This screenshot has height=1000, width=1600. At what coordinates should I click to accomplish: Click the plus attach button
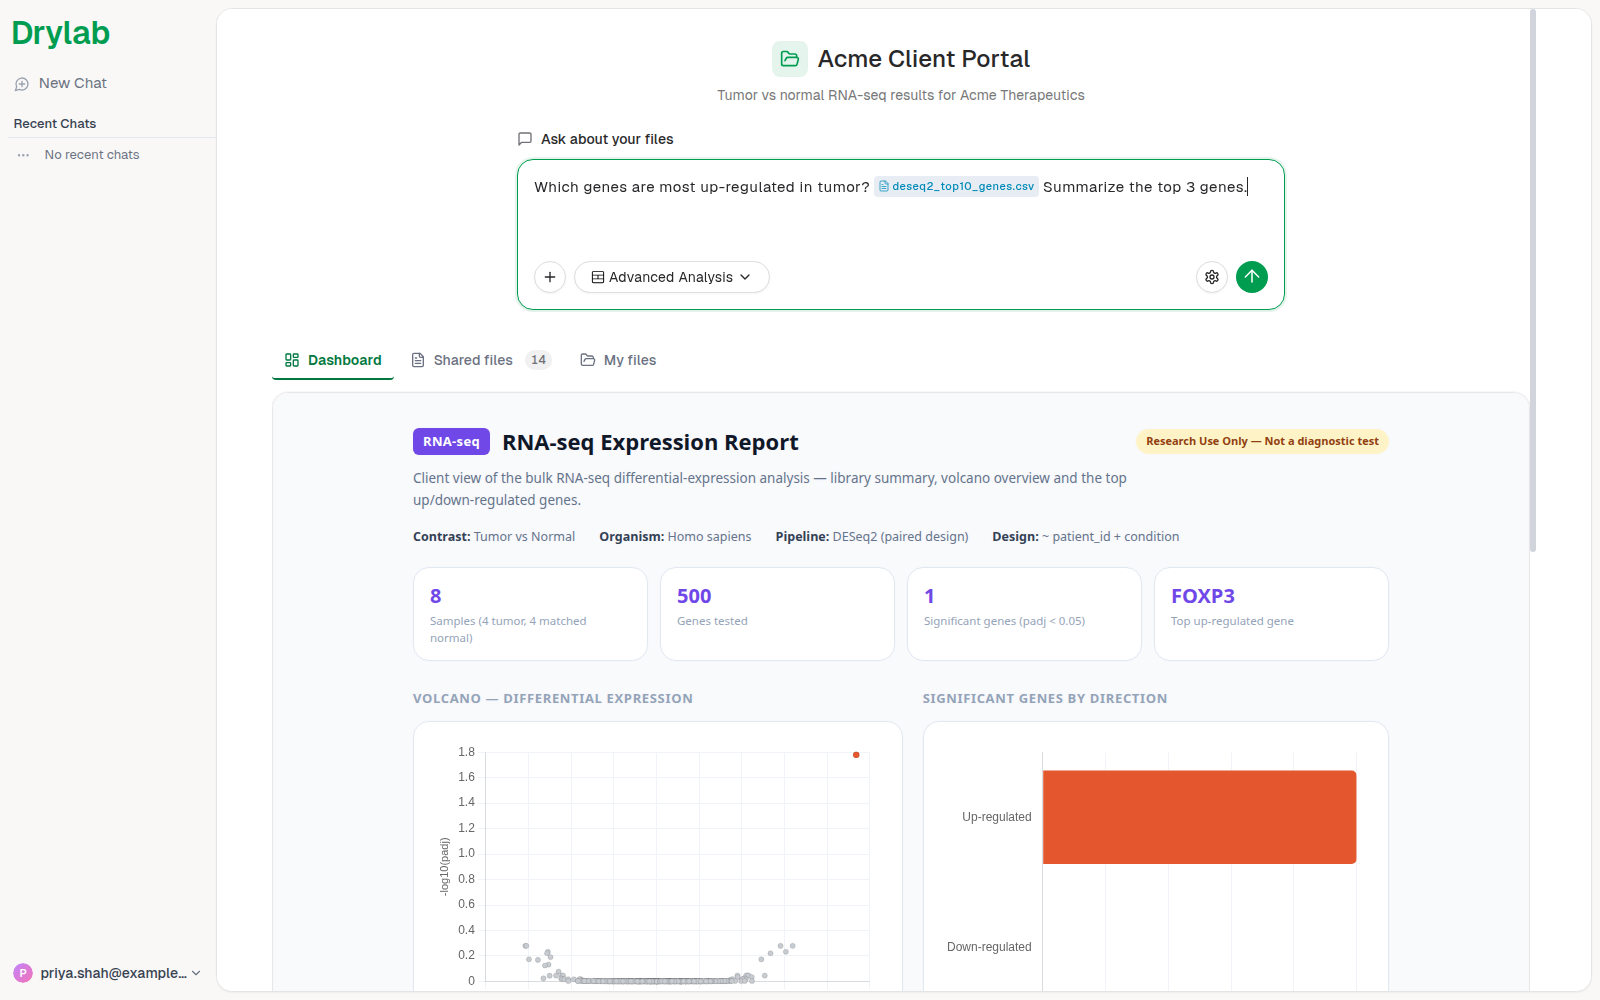550,277
